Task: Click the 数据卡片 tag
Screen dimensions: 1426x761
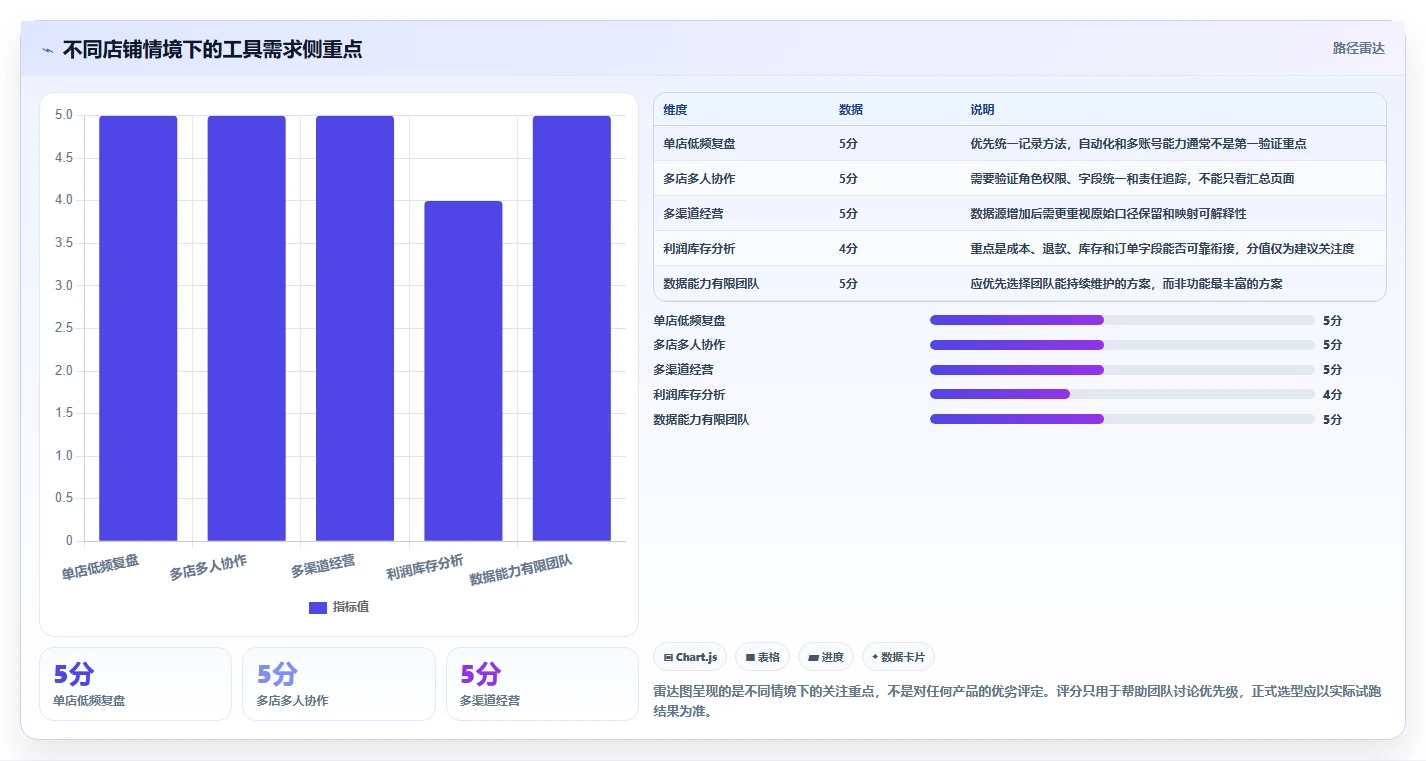Action: click(898, 657)
